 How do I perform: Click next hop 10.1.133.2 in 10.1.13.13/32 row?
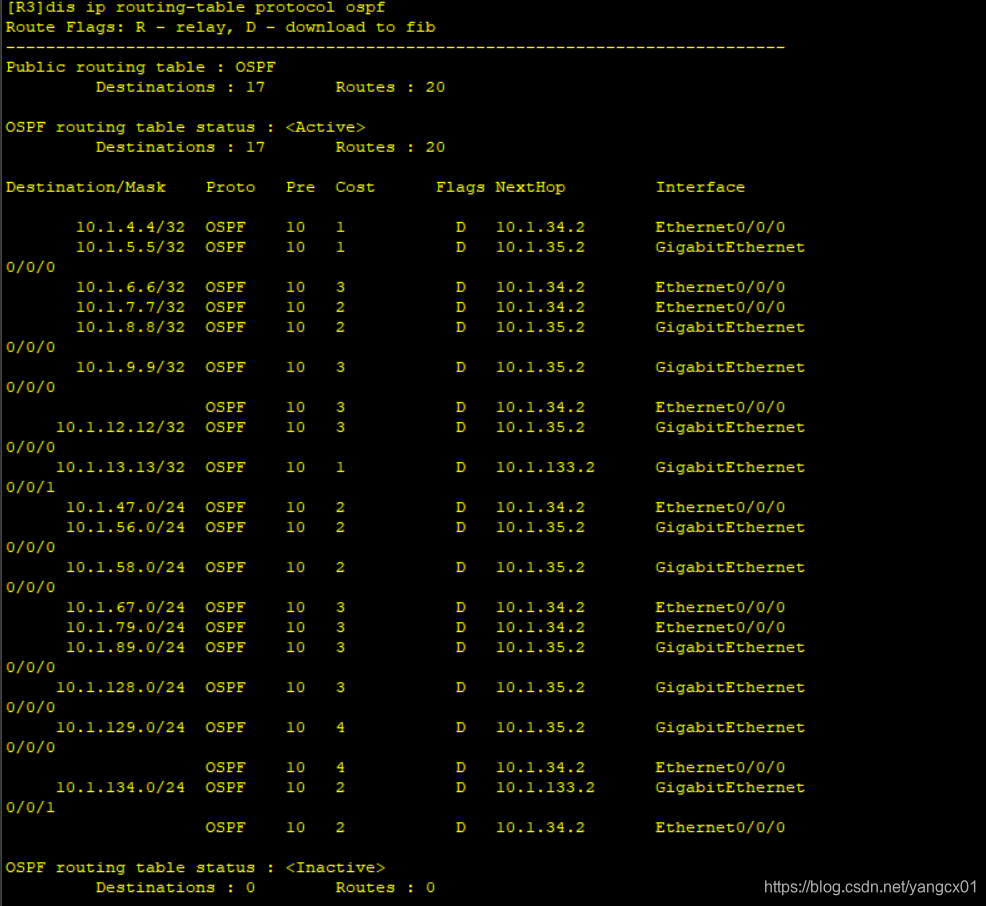click(545, 467)
